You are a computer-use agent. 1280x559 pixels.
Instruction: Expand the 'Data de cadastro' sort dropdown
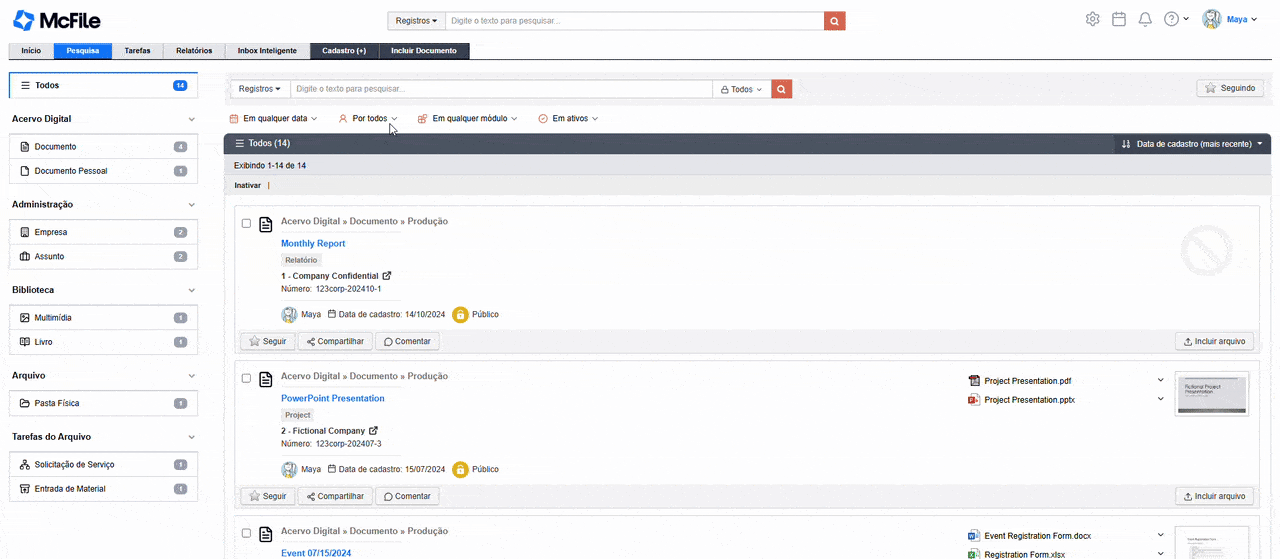[x=1190, y=144]
